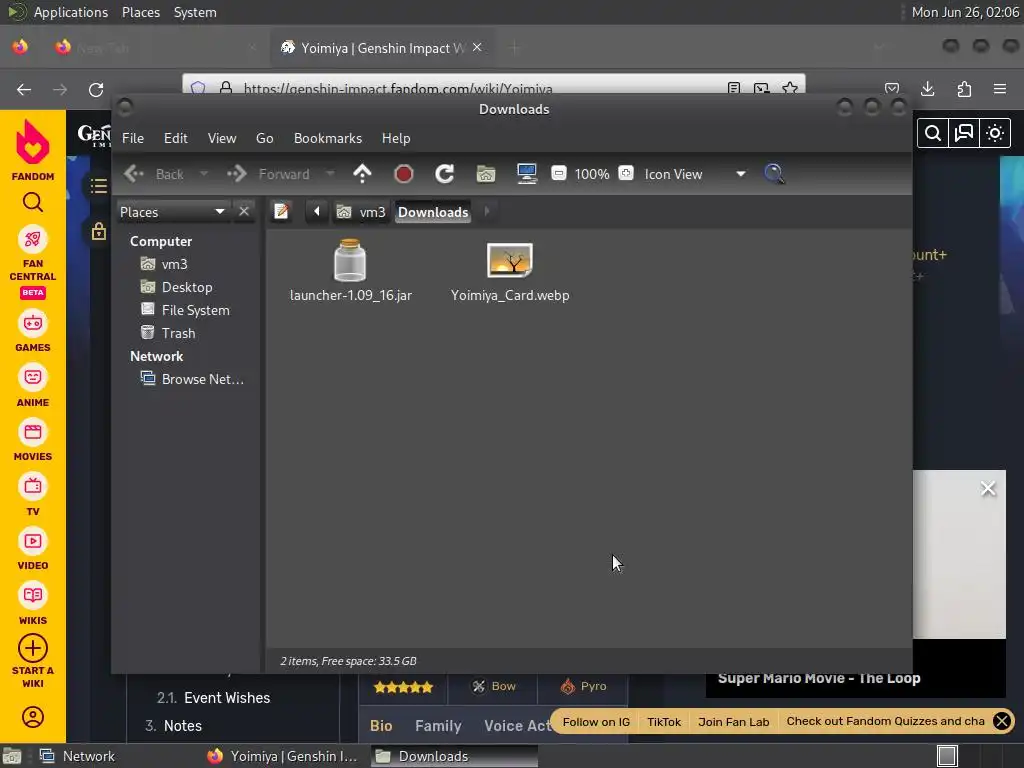Select the Yoimiya_Card.webp image thumbnail
This screenshot has width=1024, height=768.
coord(510,260)
